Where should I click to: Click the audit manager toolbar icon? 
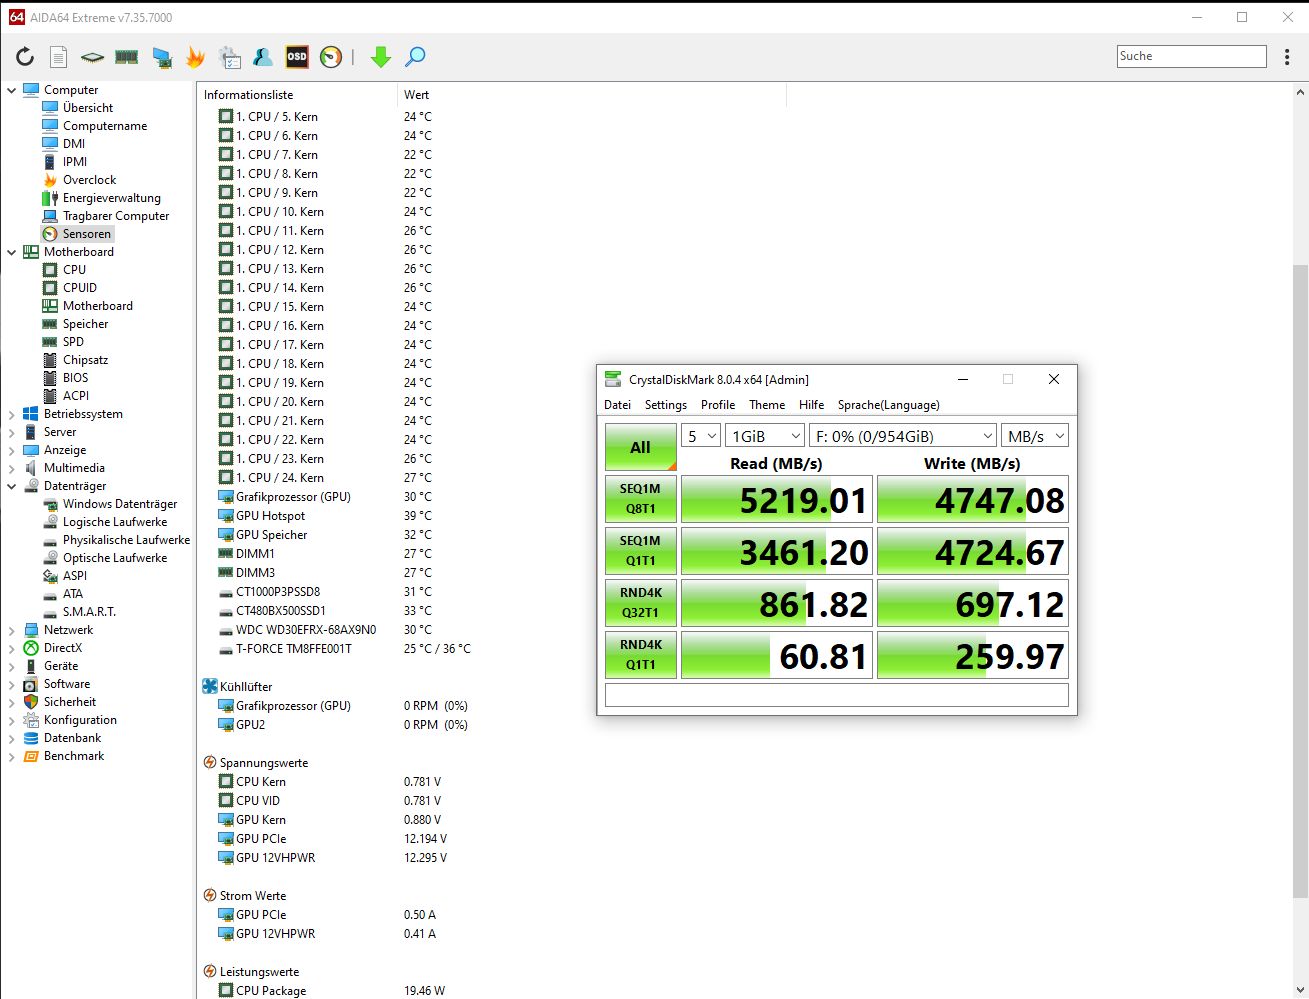[x=230, y=57]
